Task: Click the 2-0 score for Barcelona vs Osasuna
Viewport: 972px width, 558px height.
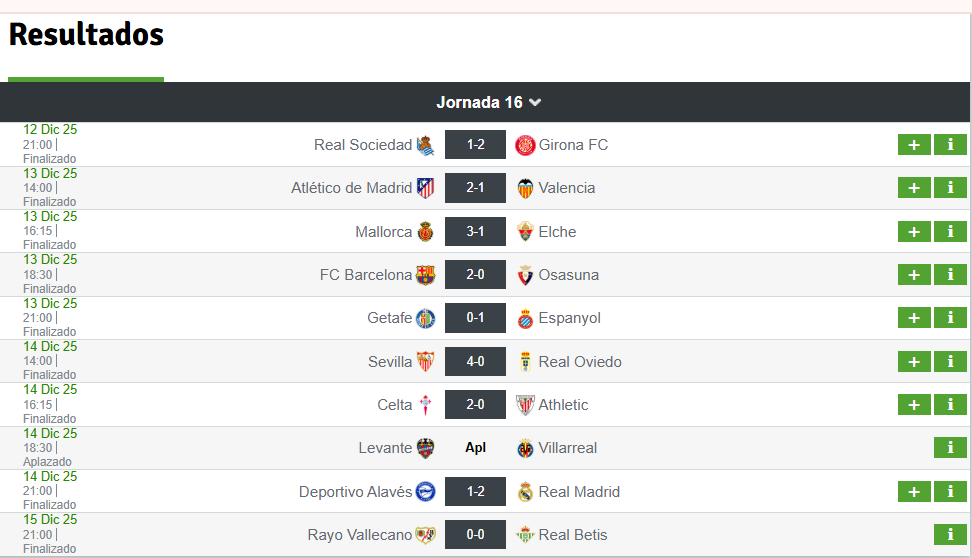Action: click(475, 275)
